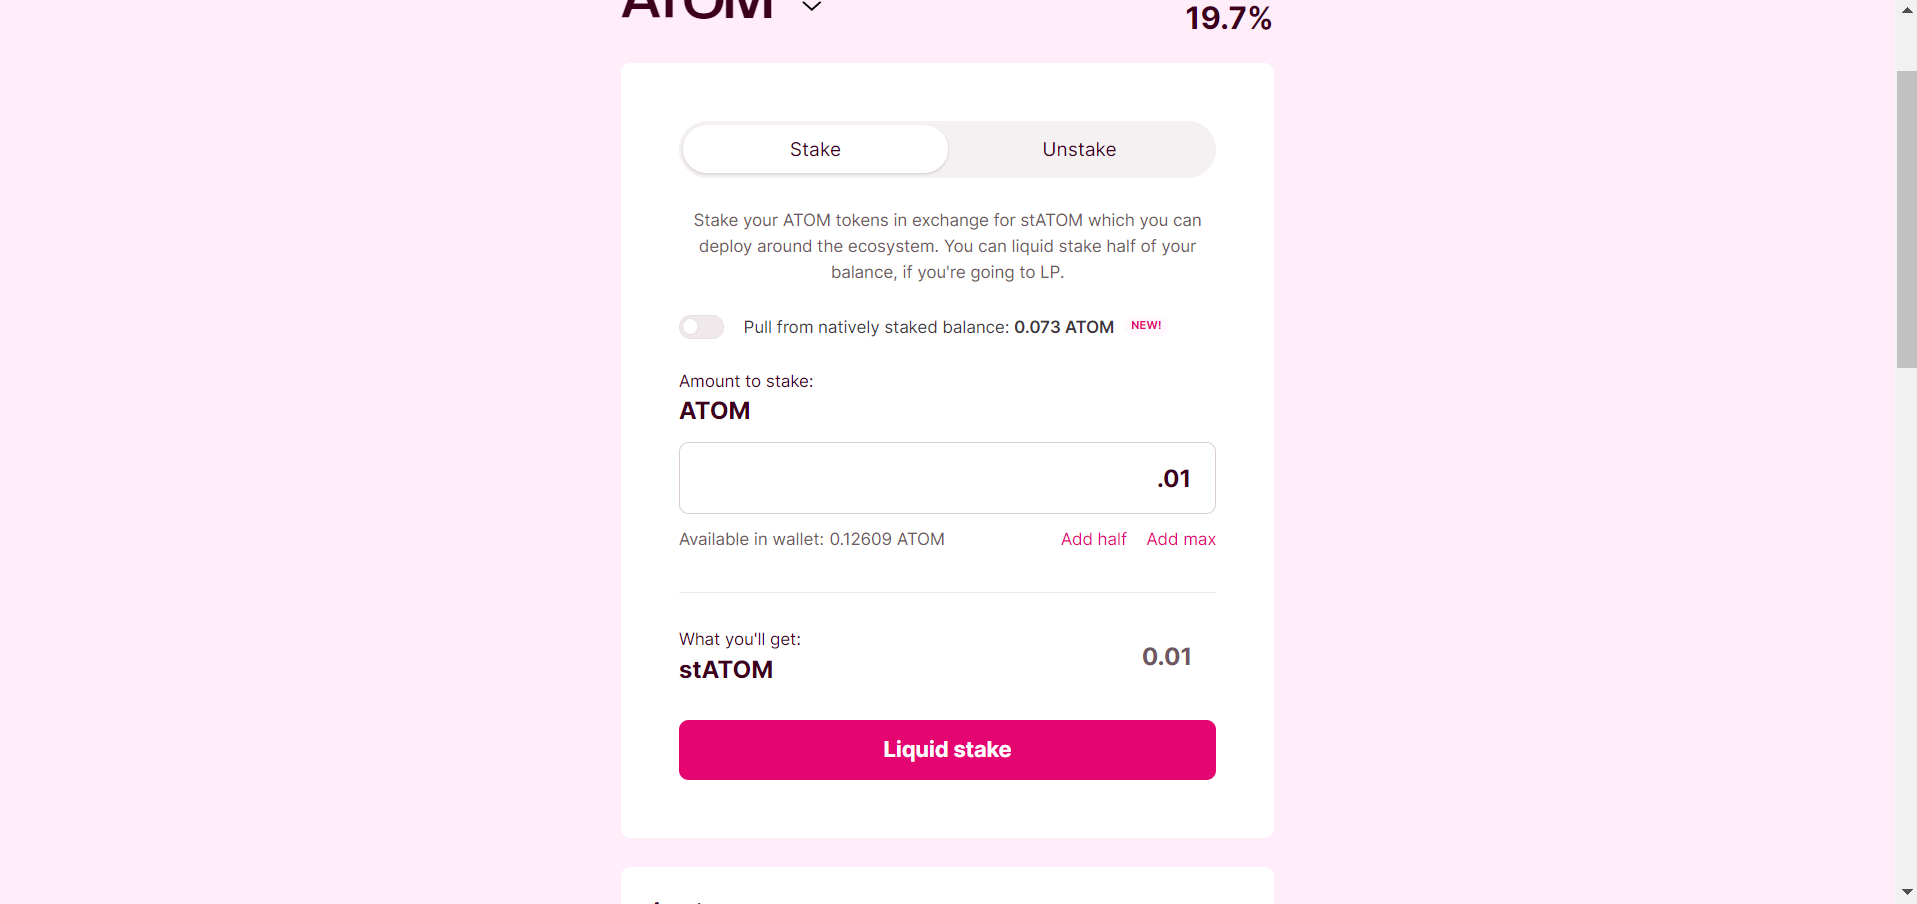Select the Stake tab

coord(814,149)
